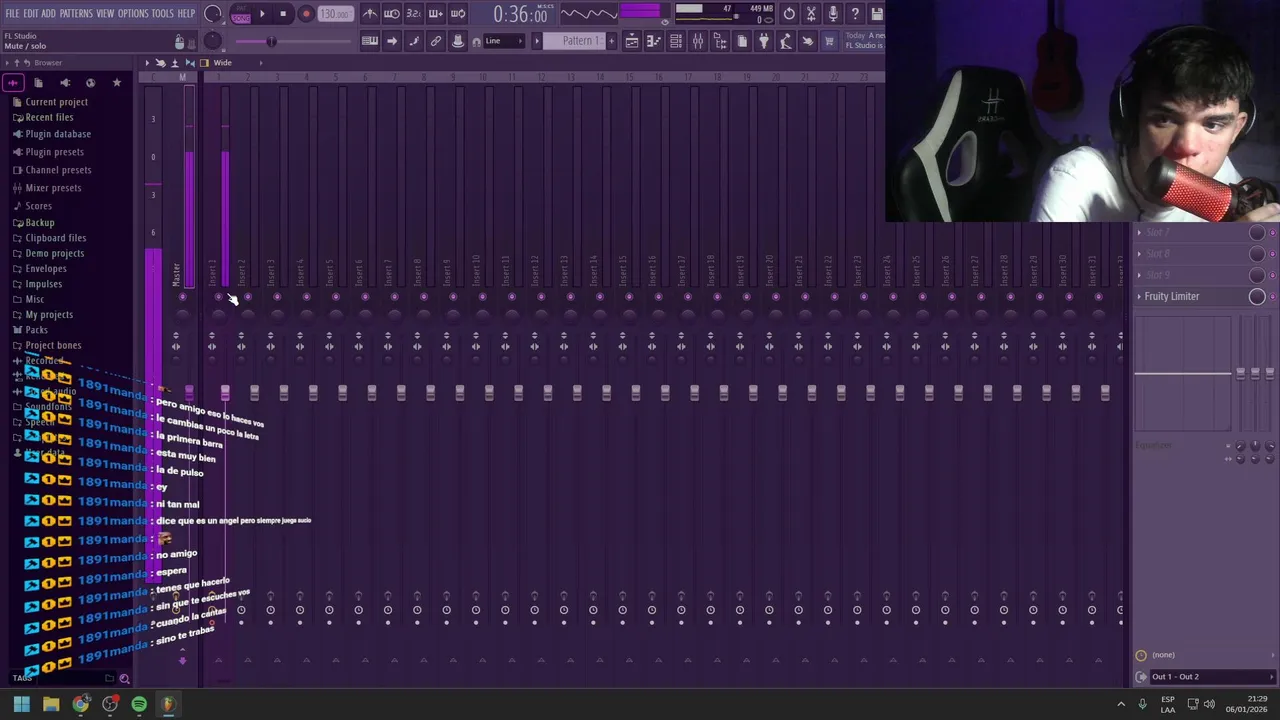This screenshot has width=1280, height=720.
Task: Open the PATTERNS menu
Action: tap(76, 13)
